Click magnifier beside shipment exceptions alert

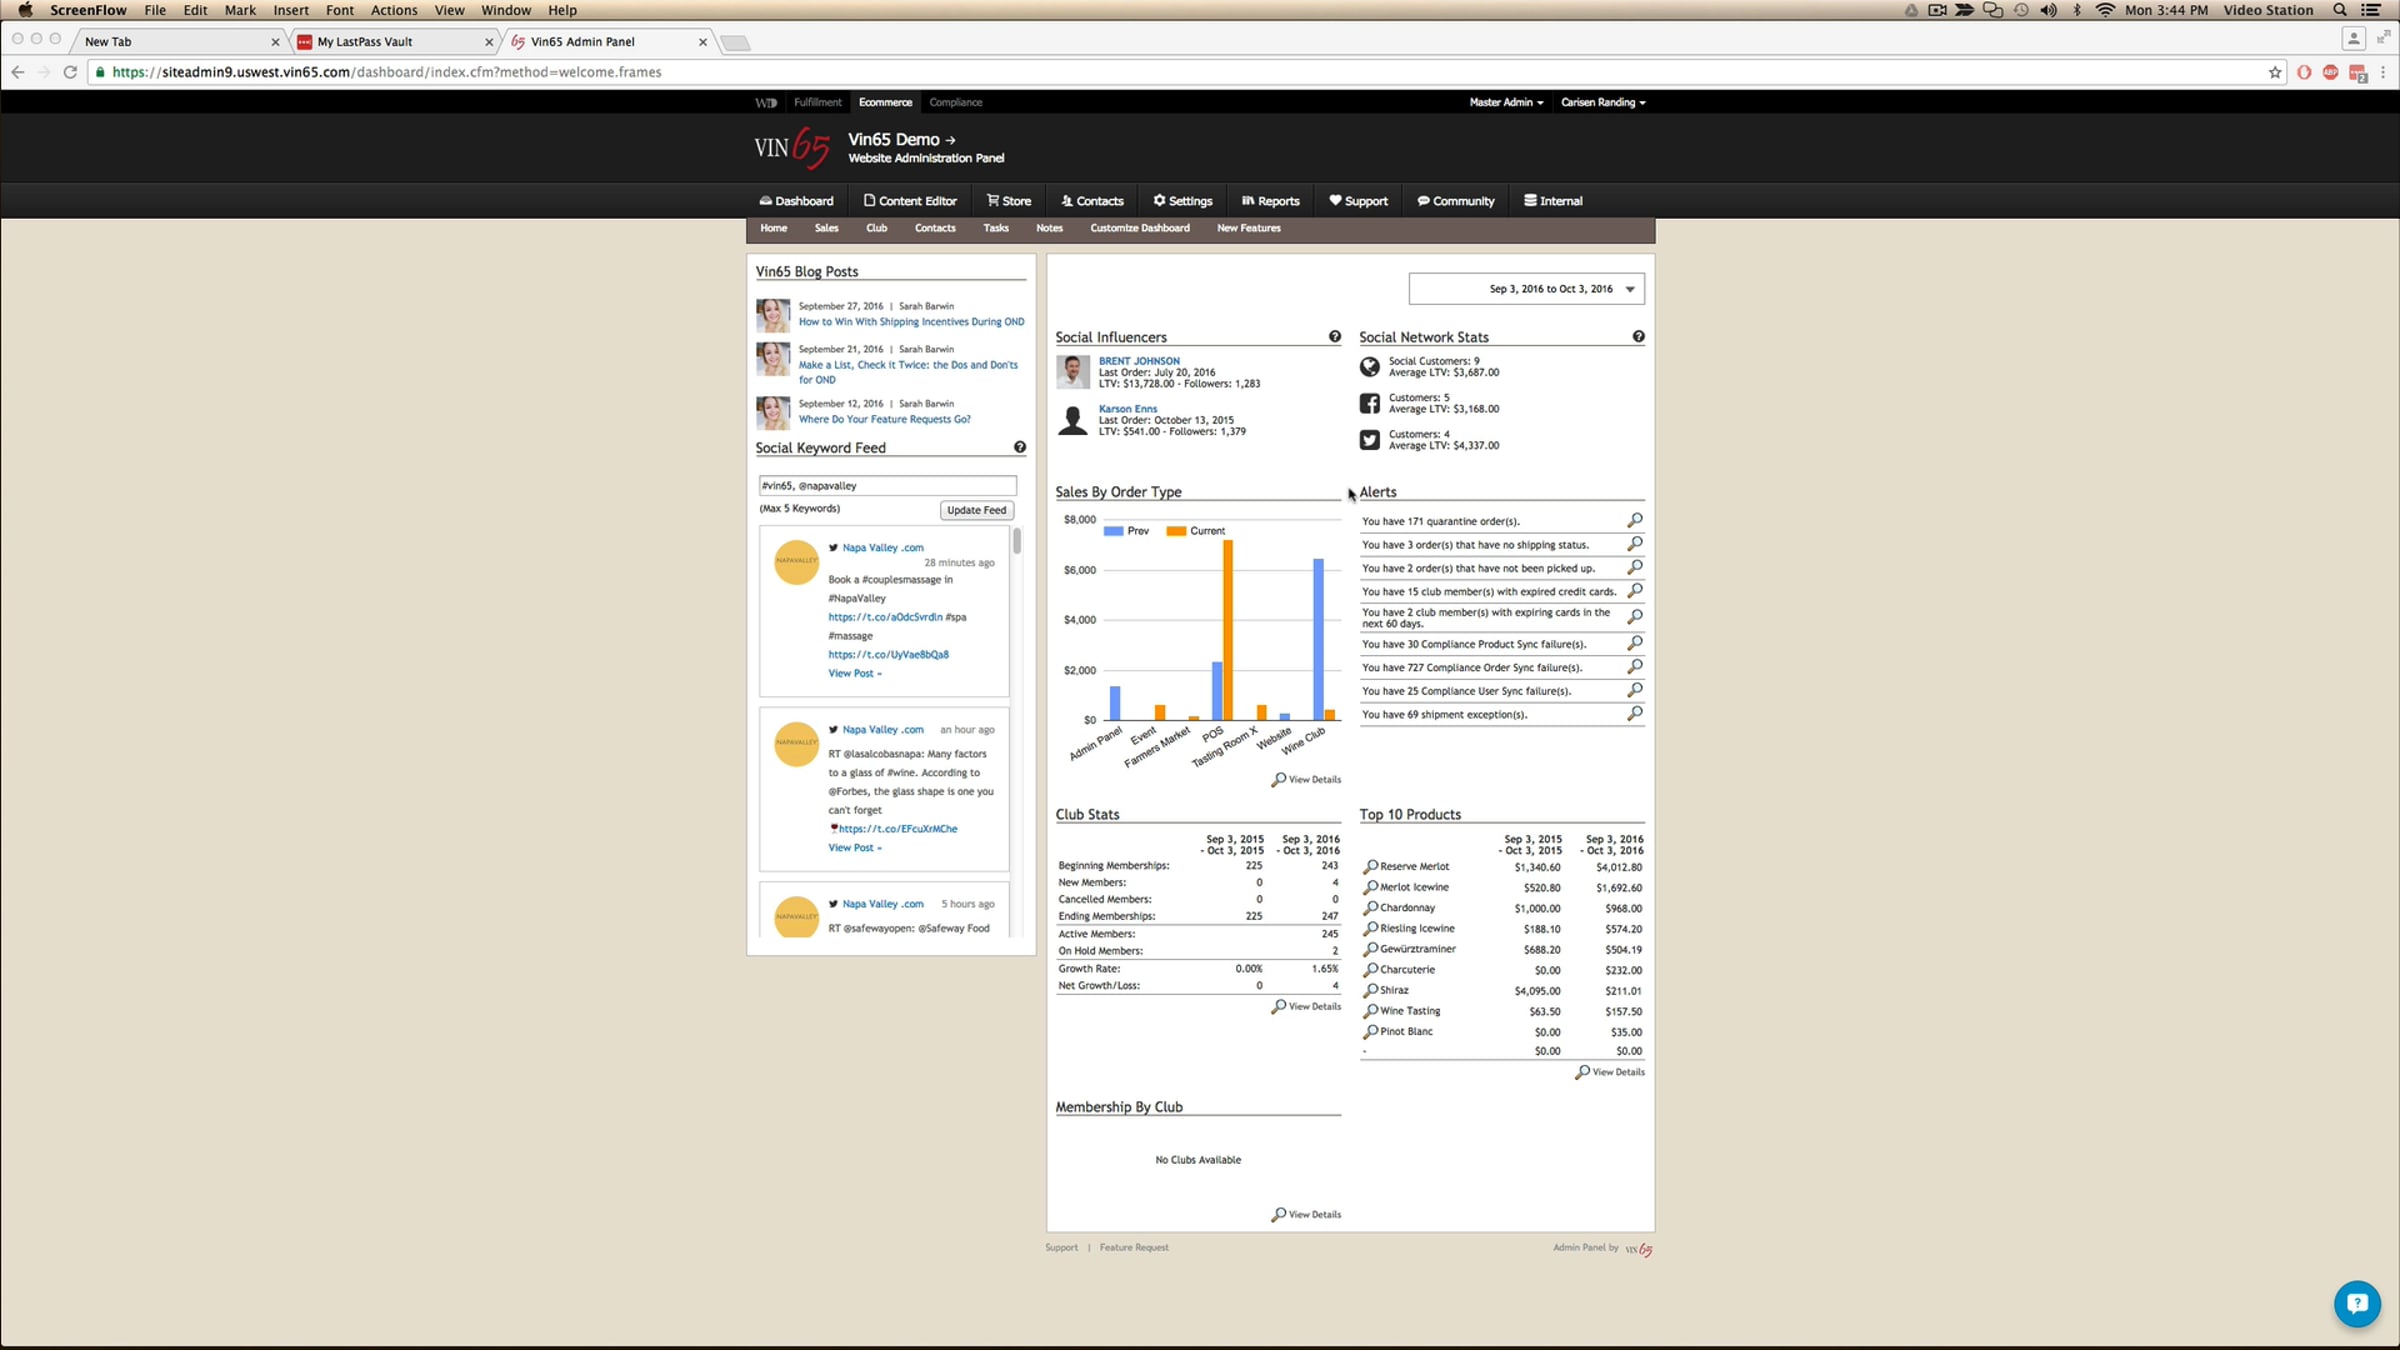coord(1635,713)
